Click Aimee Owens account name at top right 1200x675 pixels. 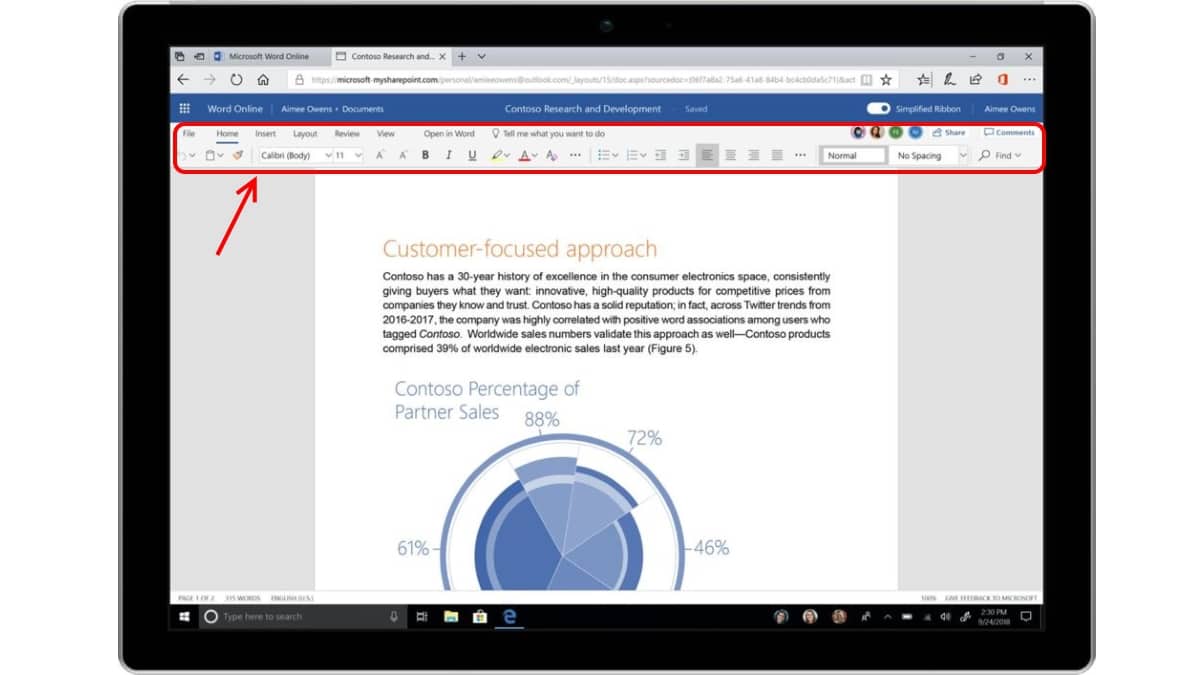1010,109
